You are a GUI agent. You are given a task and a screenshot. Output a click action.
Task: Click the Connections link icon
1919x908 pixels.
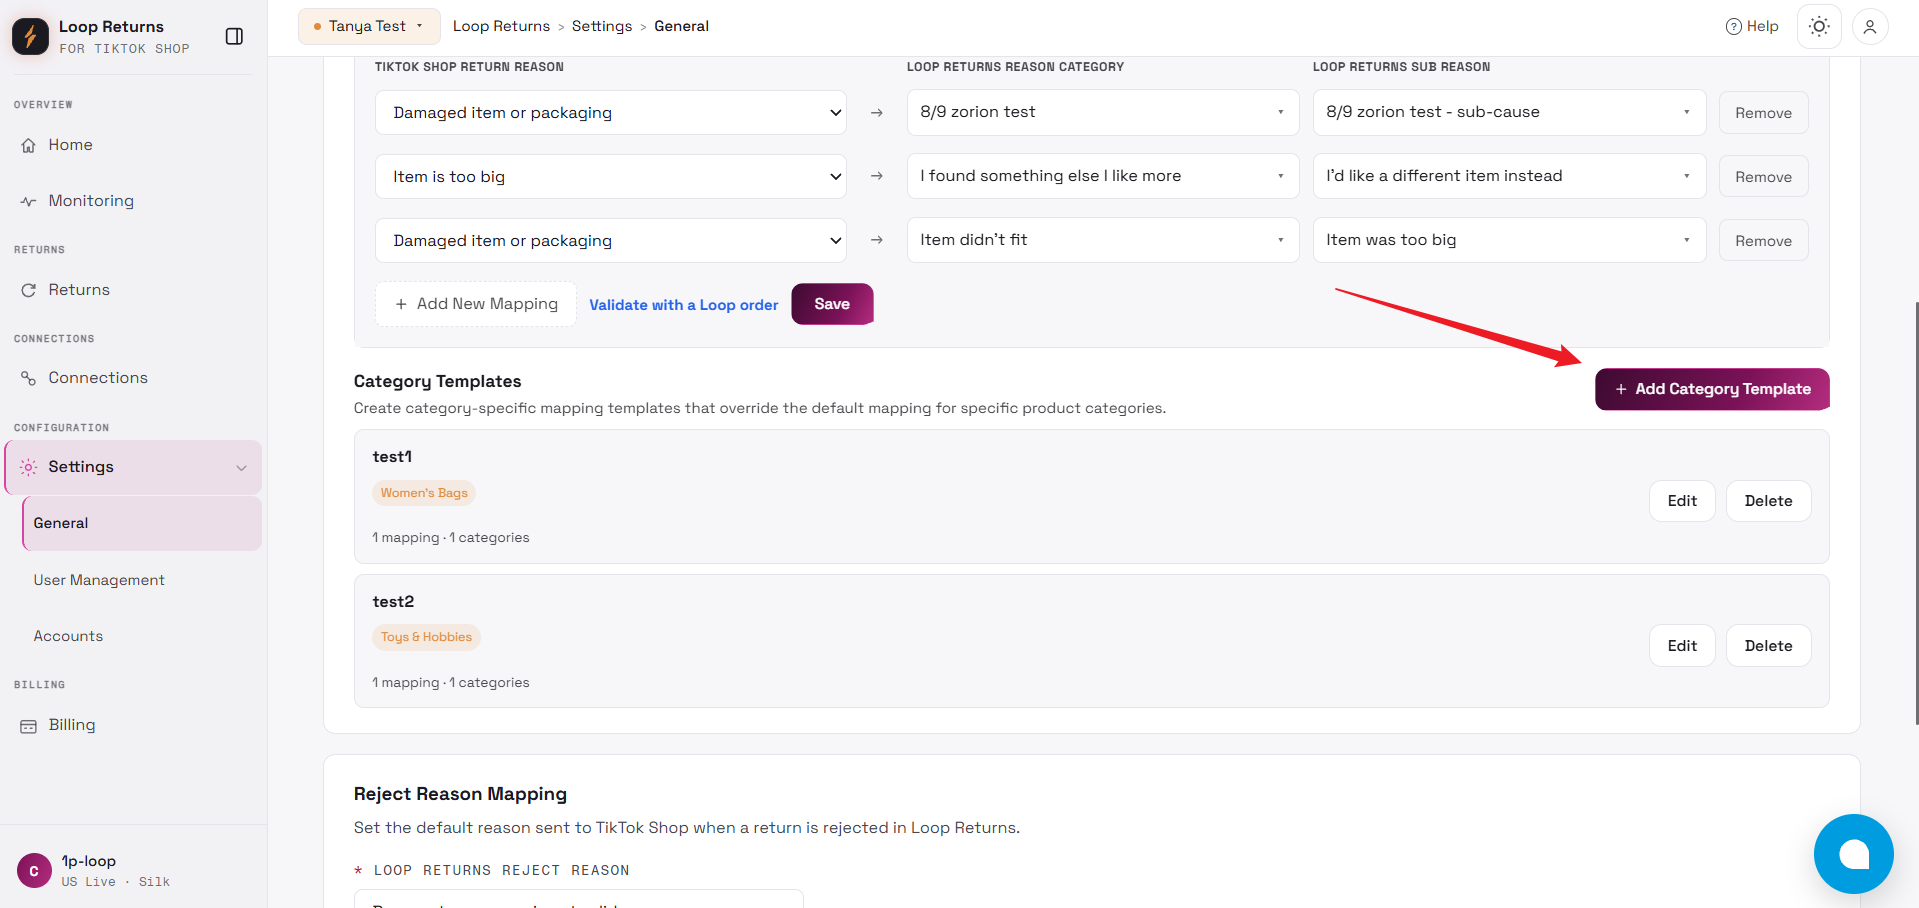pyautogui.click(x=28, y=378)
